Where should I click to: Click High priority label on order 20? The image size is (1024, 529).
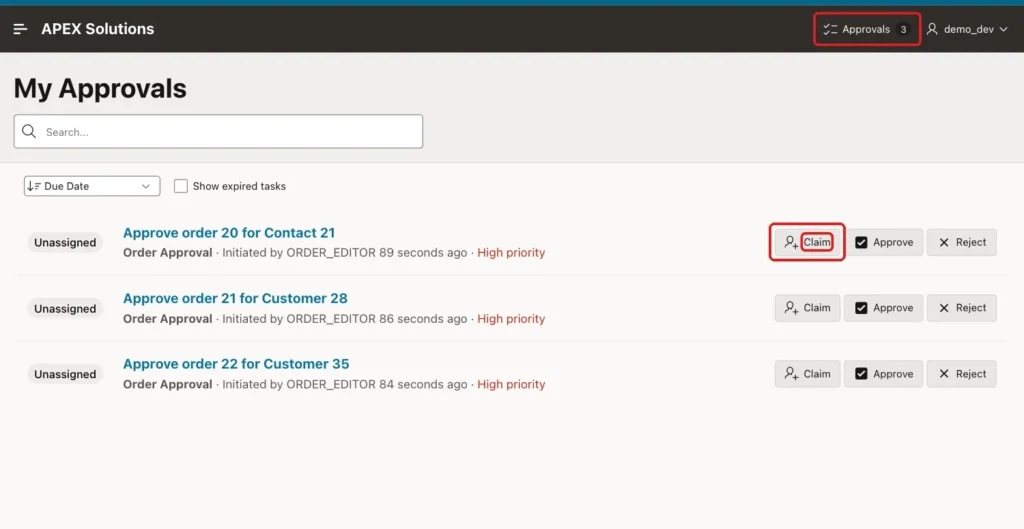[511, 253]
